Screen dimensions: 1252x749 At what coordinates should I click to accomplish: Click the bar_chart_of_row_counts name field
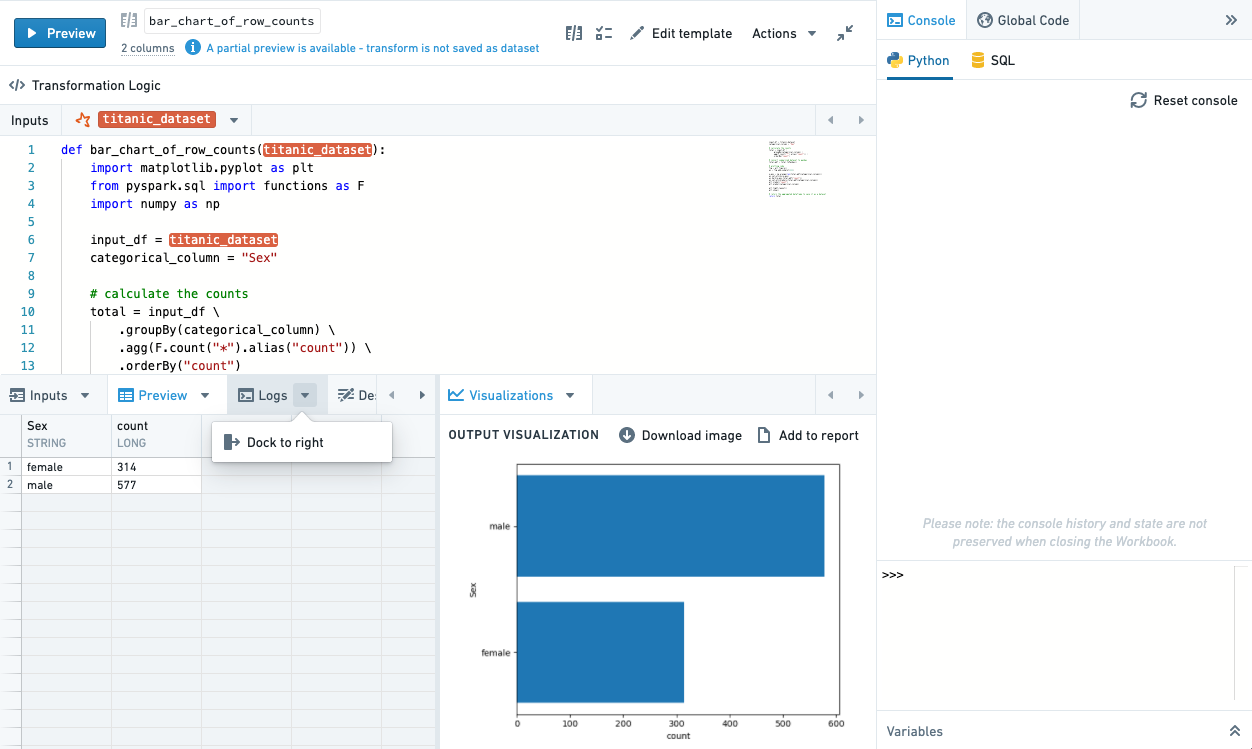(x=232, y=21)
